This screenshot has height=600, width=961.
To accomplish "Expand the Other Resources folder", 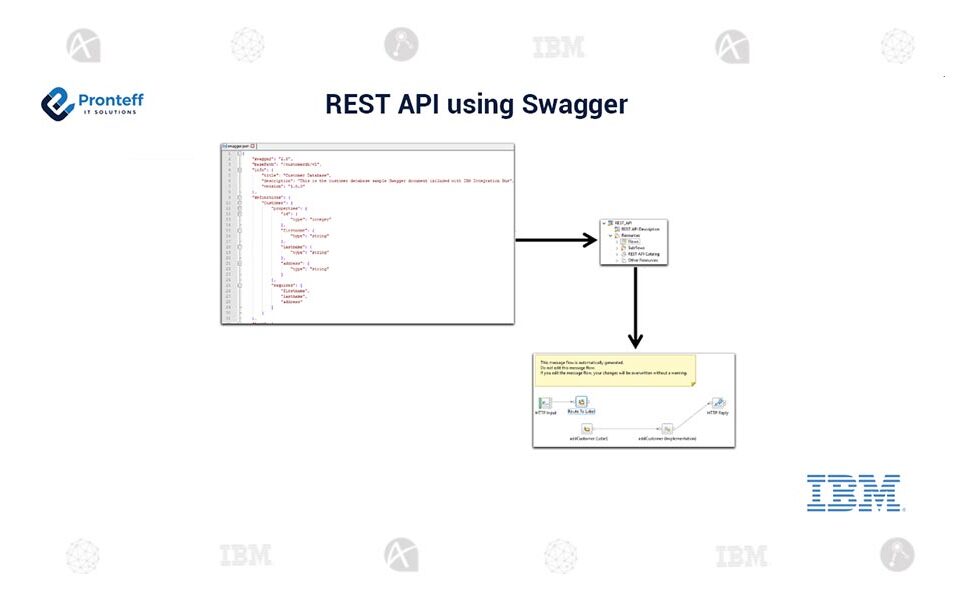I will click(x=616, y=261).
